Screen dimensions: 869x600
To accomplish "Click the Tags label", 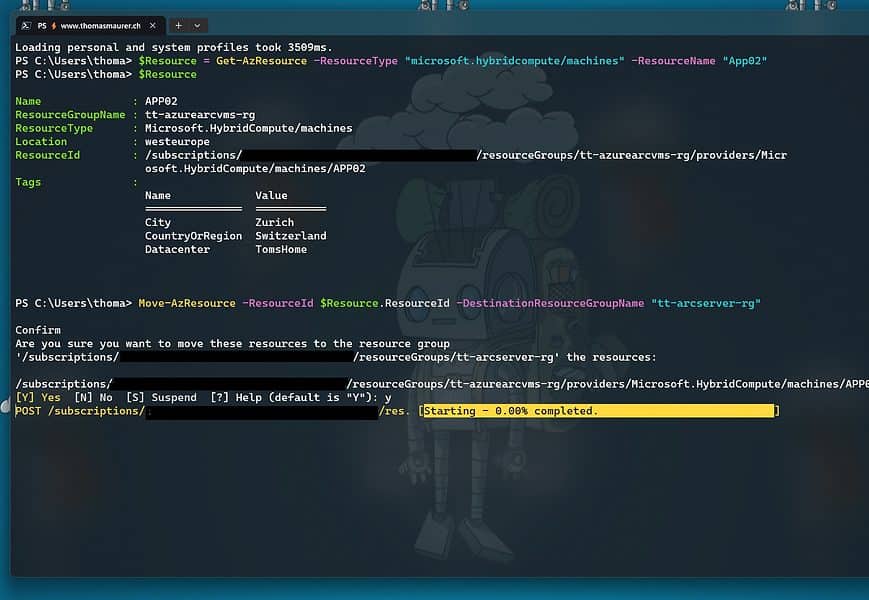I will tap(28, 182).
